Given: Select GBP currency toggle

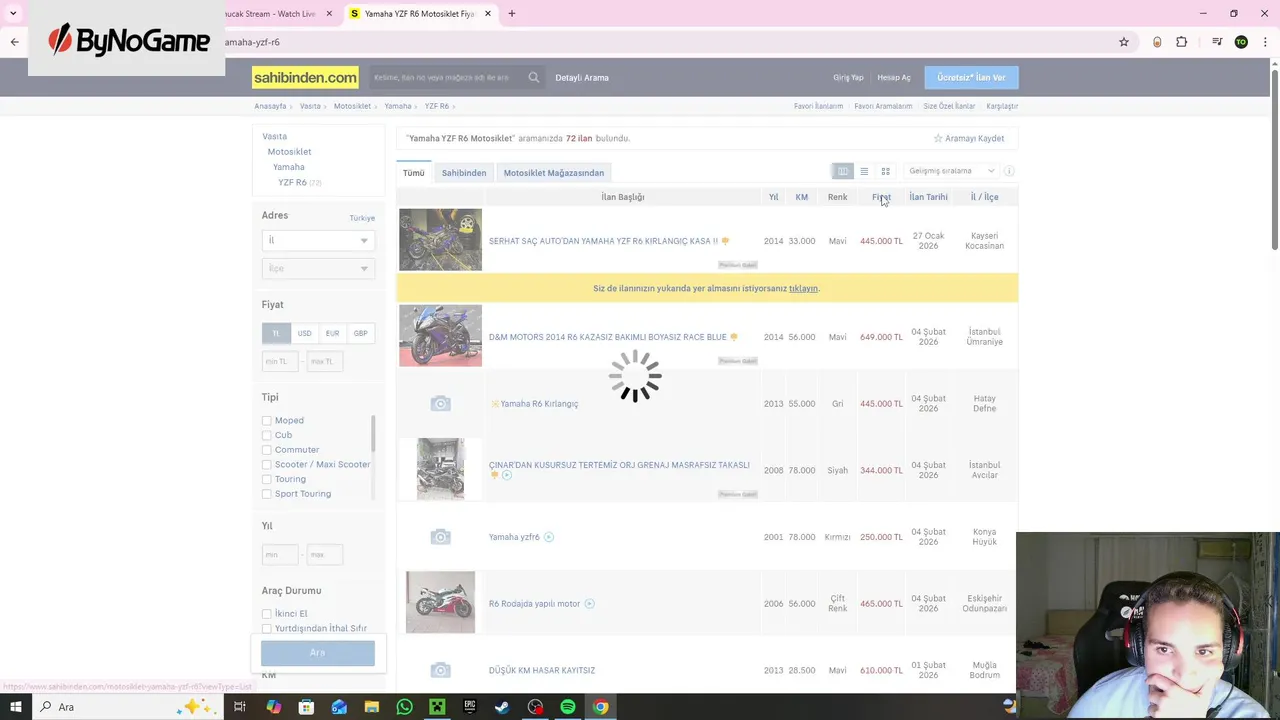Looking at the screenshot, I should point(360,333).
